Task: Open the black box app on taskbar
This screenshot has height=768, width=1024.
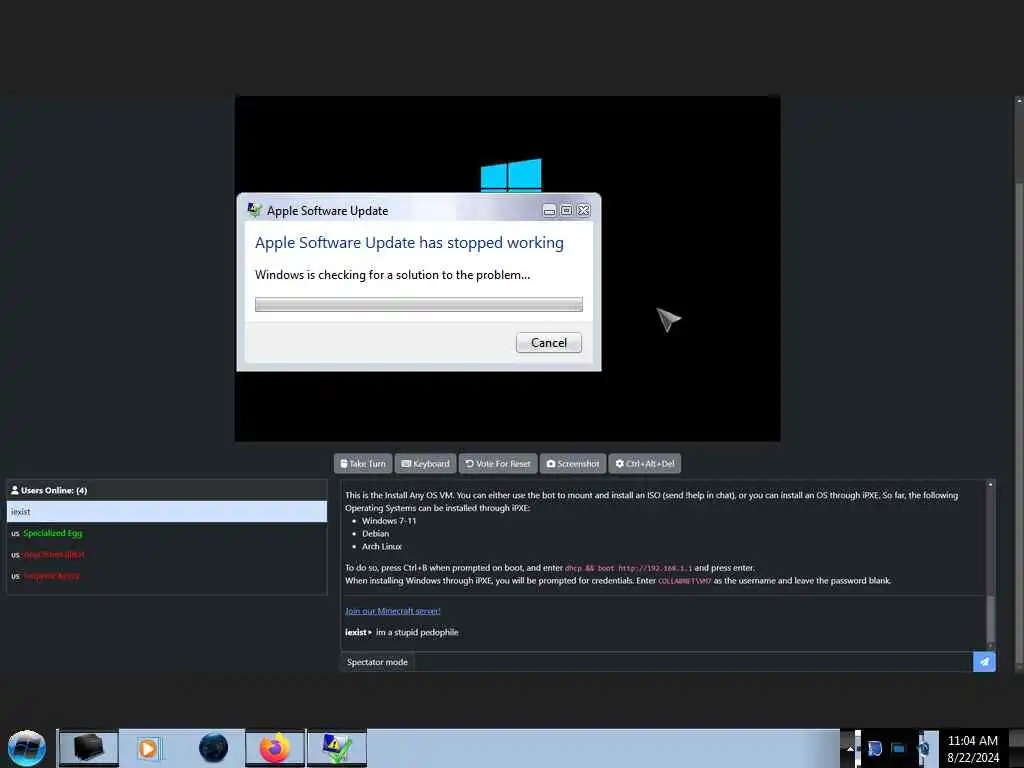Action: pos(89,748)
